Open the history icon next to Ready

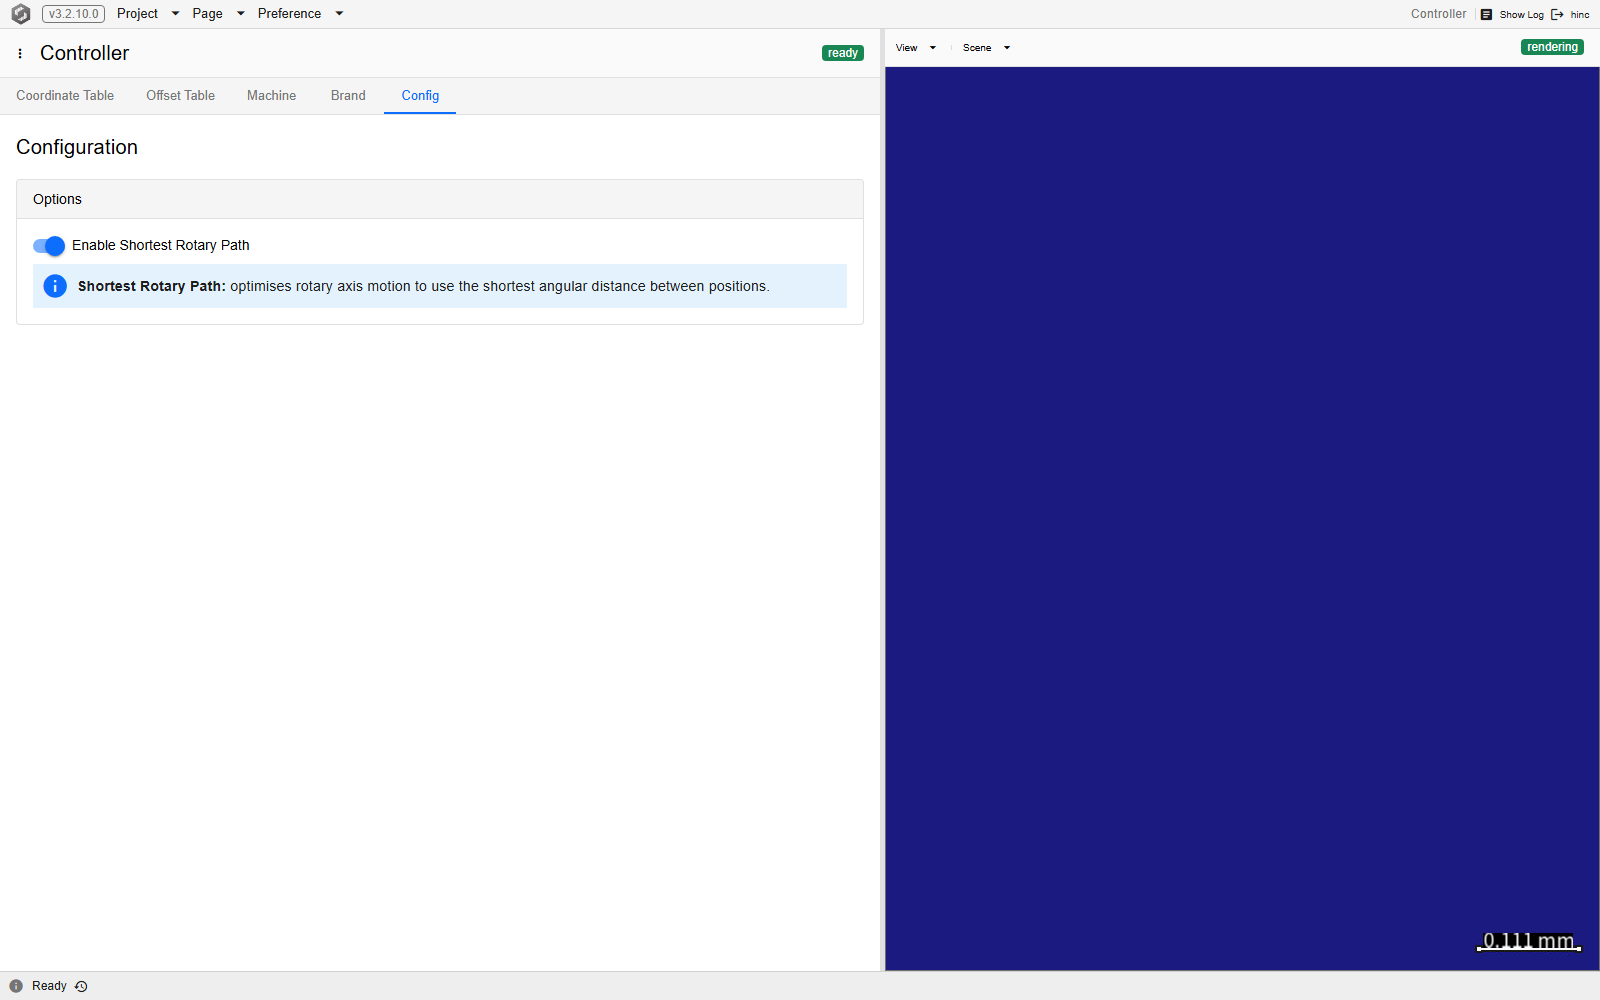point(81,986)
